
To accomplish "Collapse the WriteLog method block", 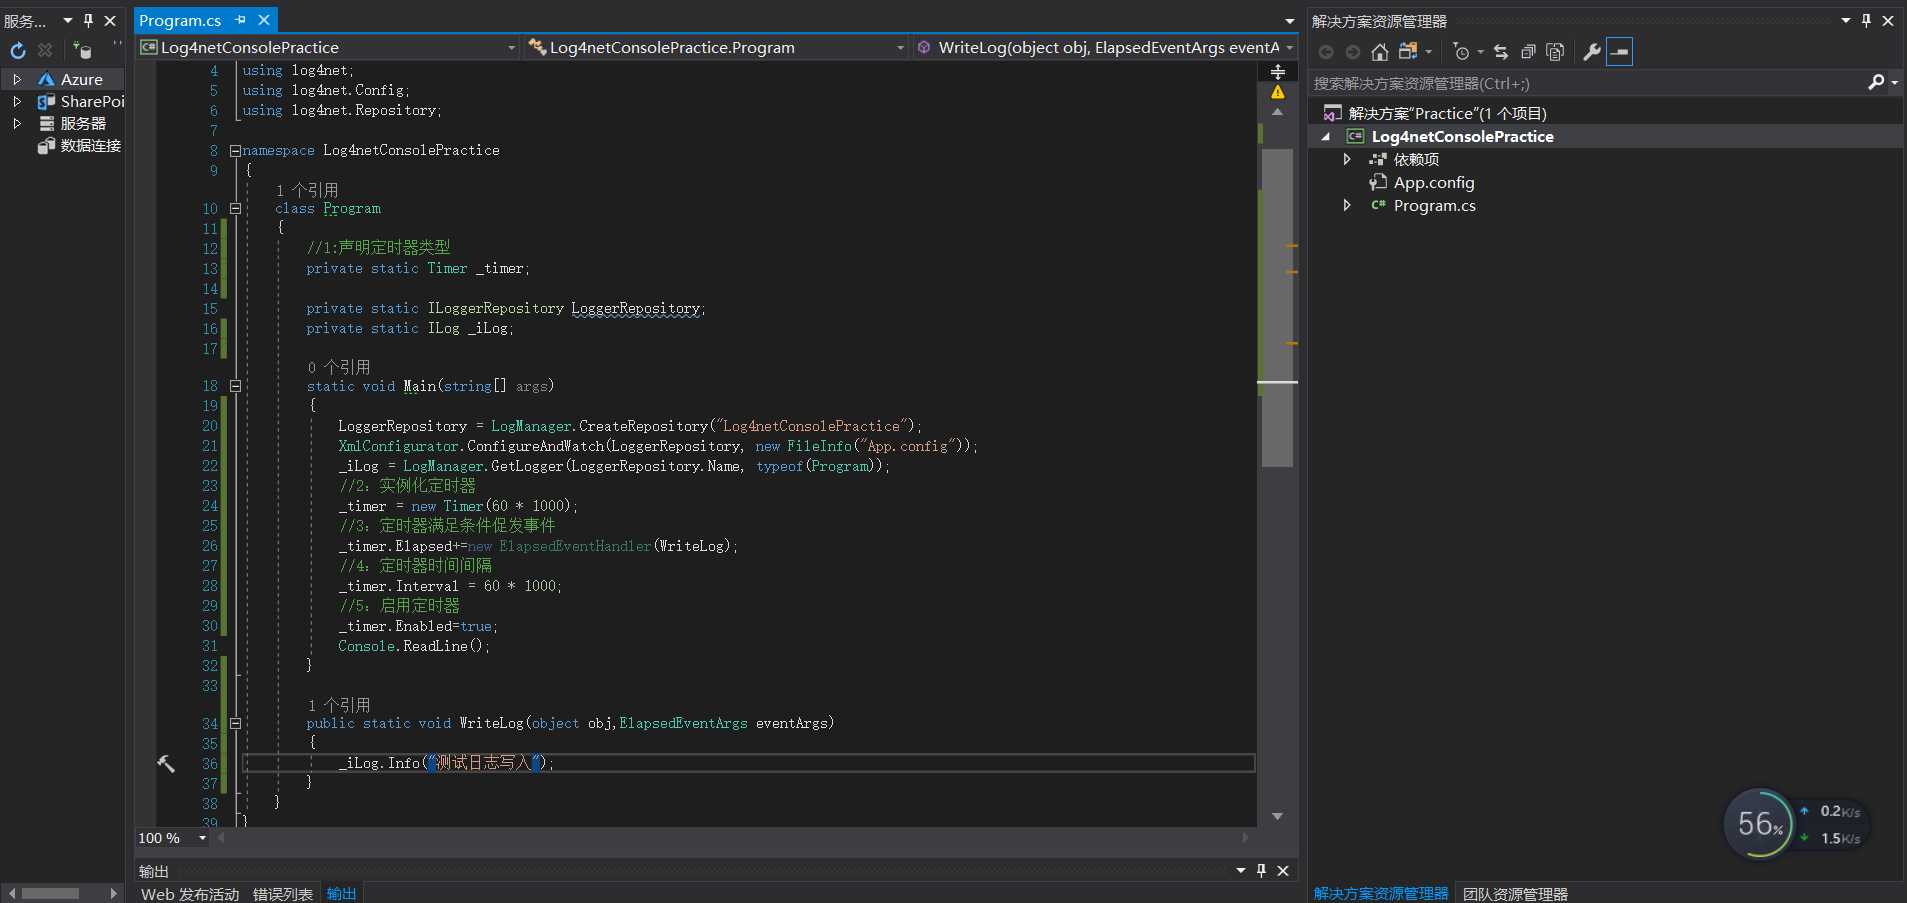I will [235, 723].
